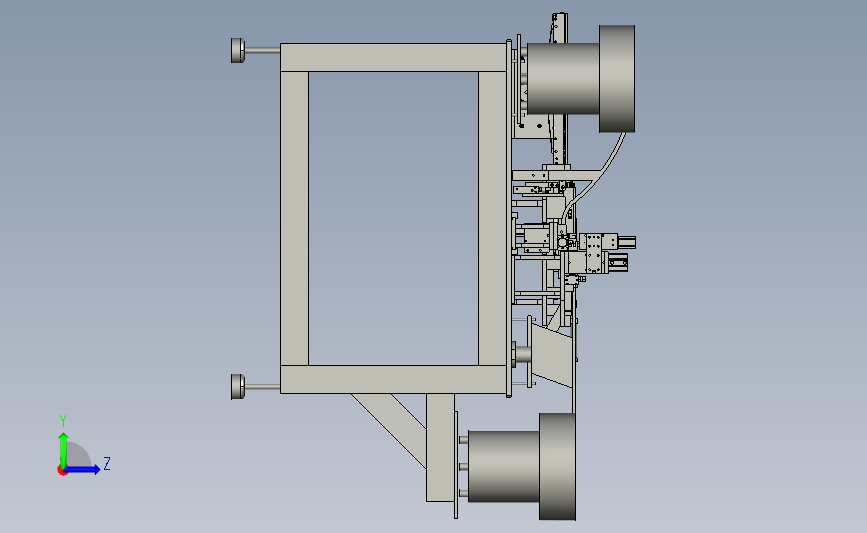The image size is (867, 533).
Task: Select the top horizontal beam of the frame
Action: click(x=393, y=58)
